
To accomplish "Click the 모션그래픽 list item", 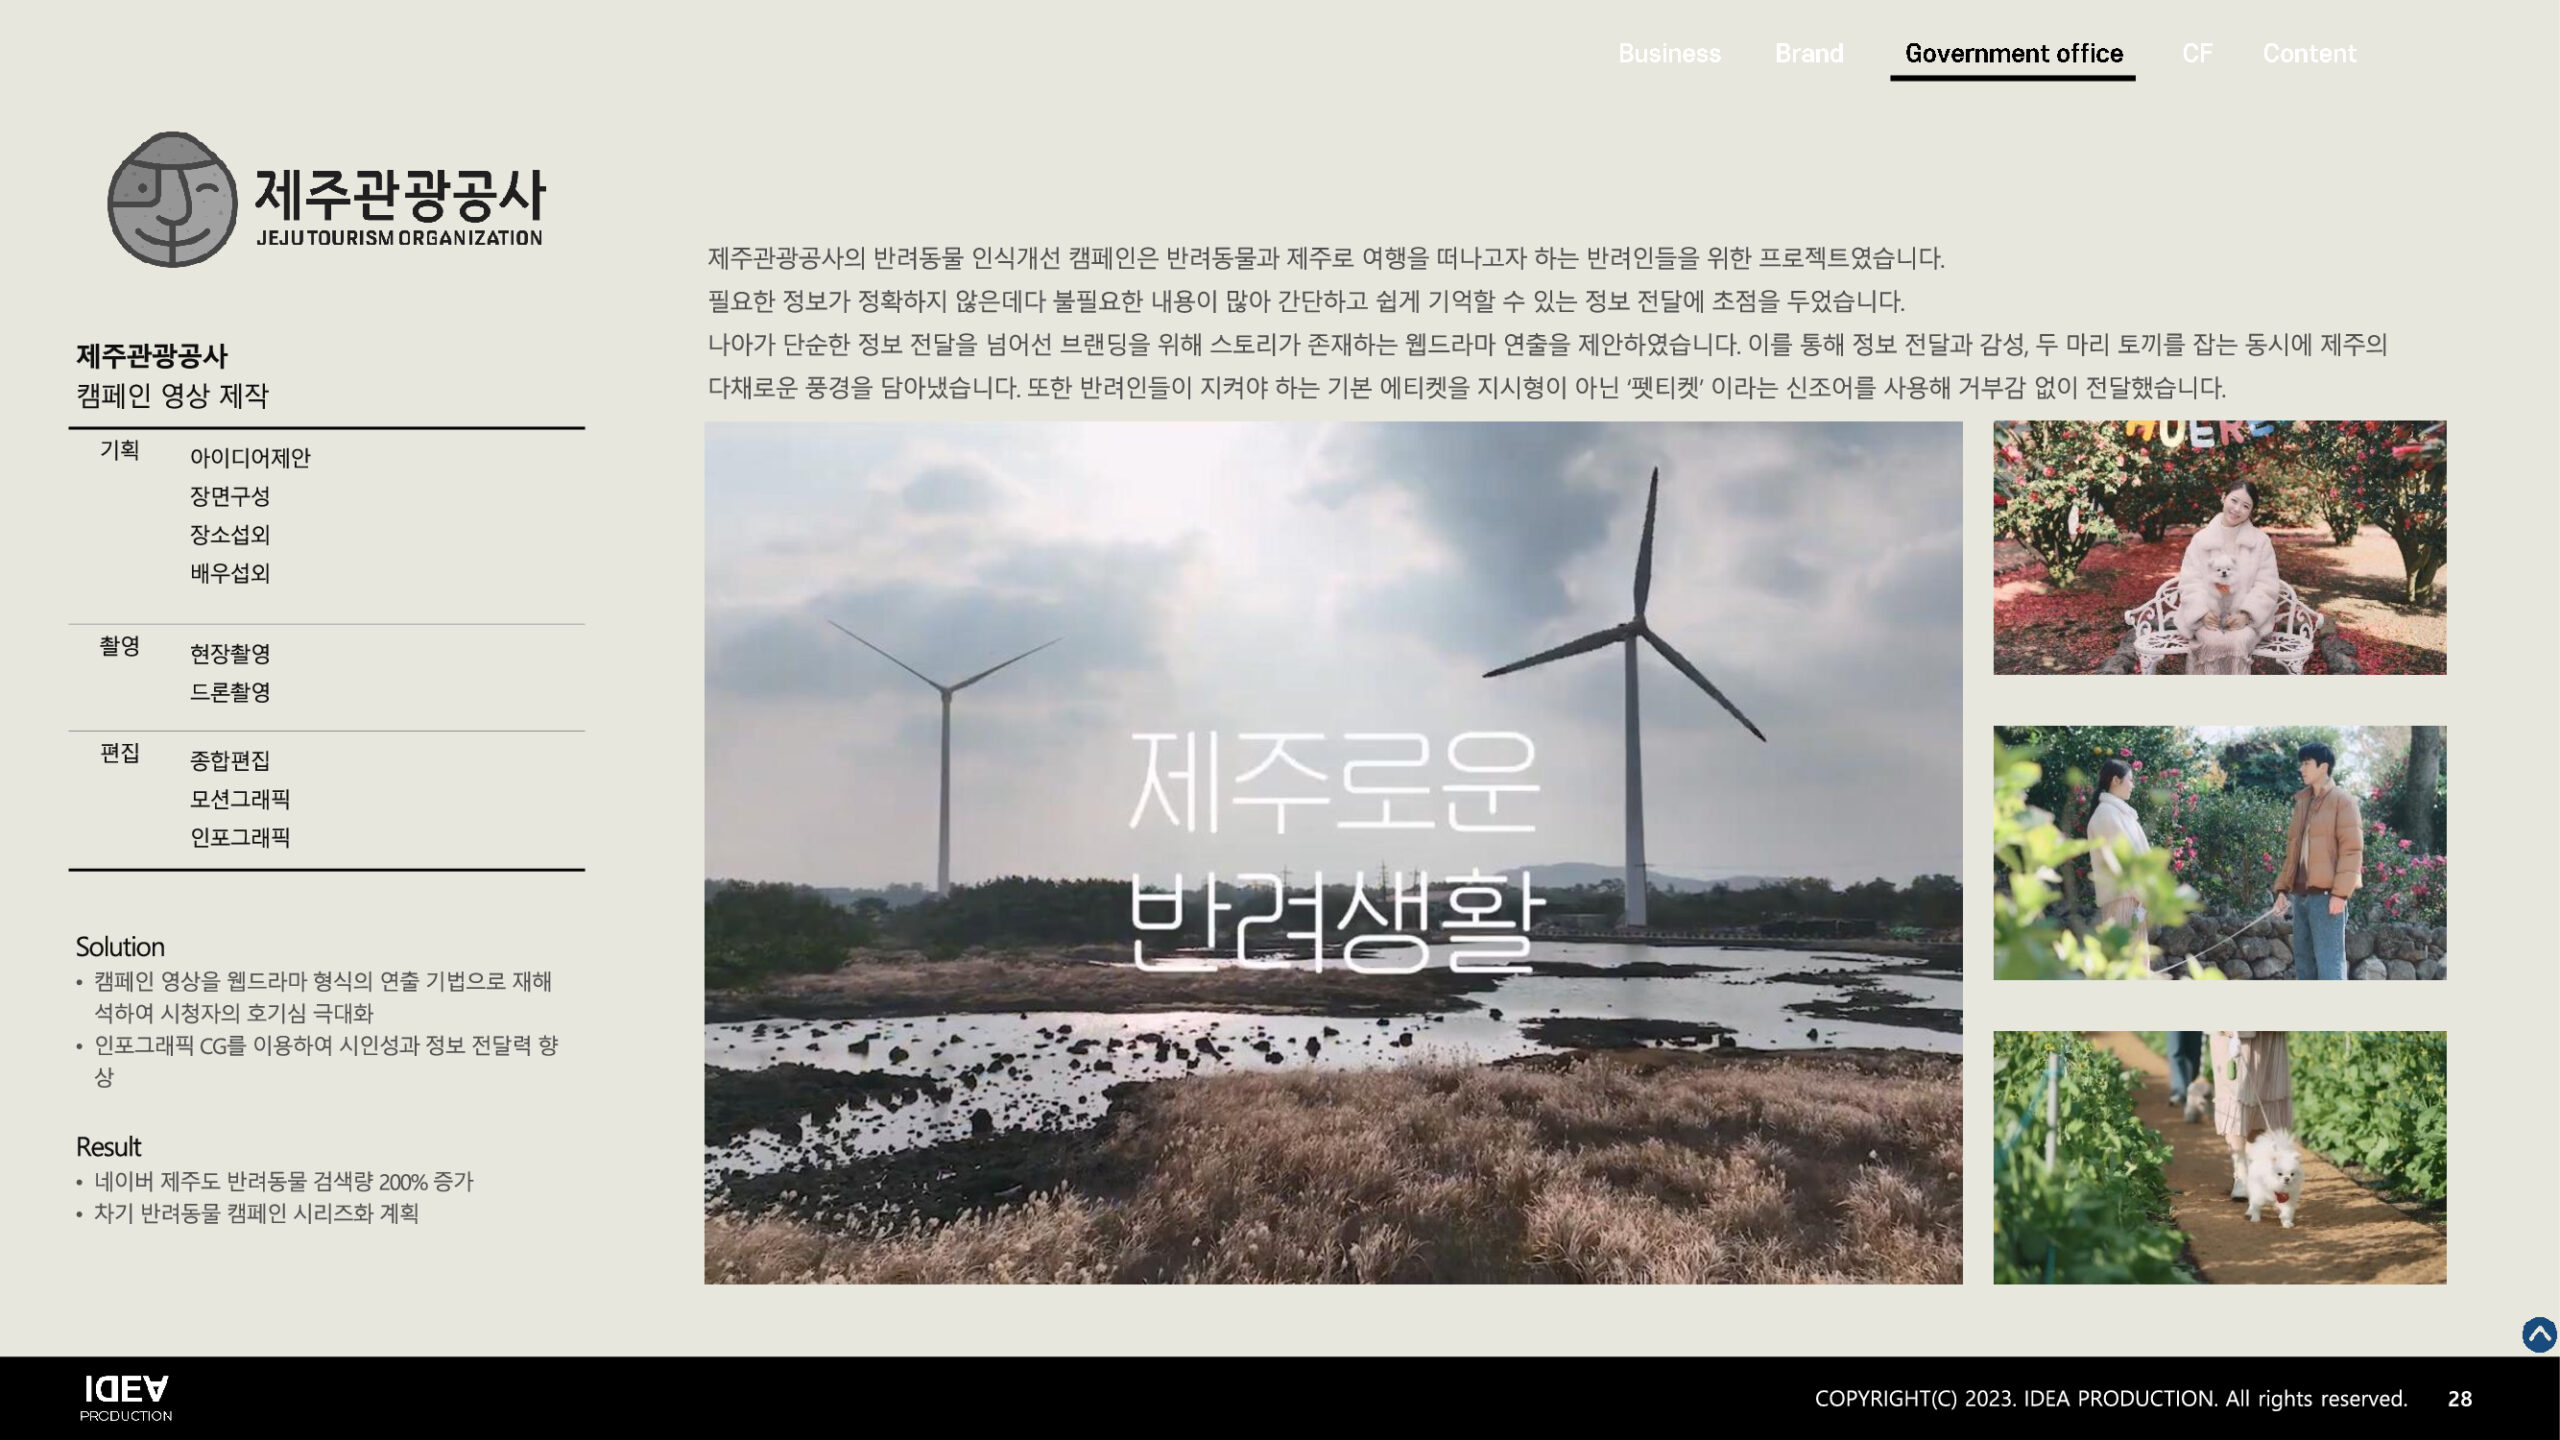I will [x=240, y=799].
